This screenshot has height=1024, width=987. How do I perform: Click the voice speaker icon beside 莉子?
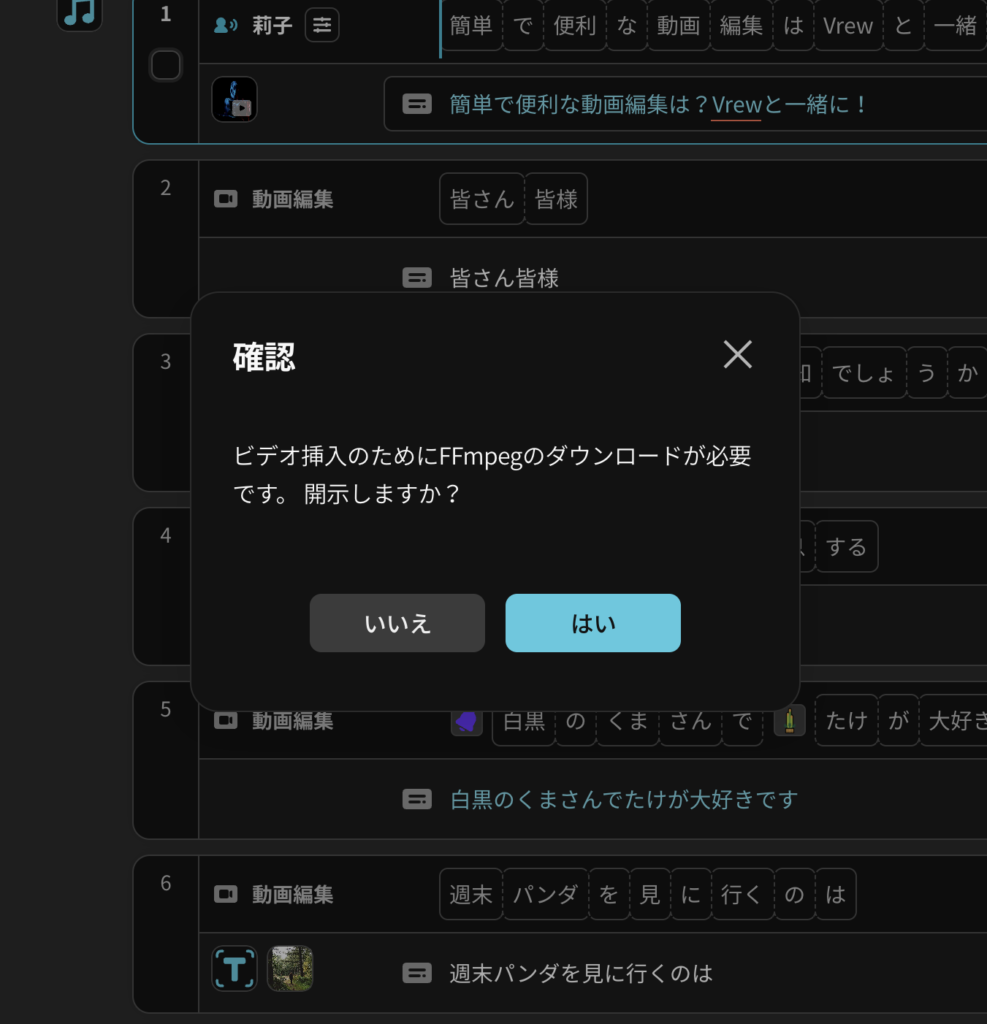click(225, 25)
